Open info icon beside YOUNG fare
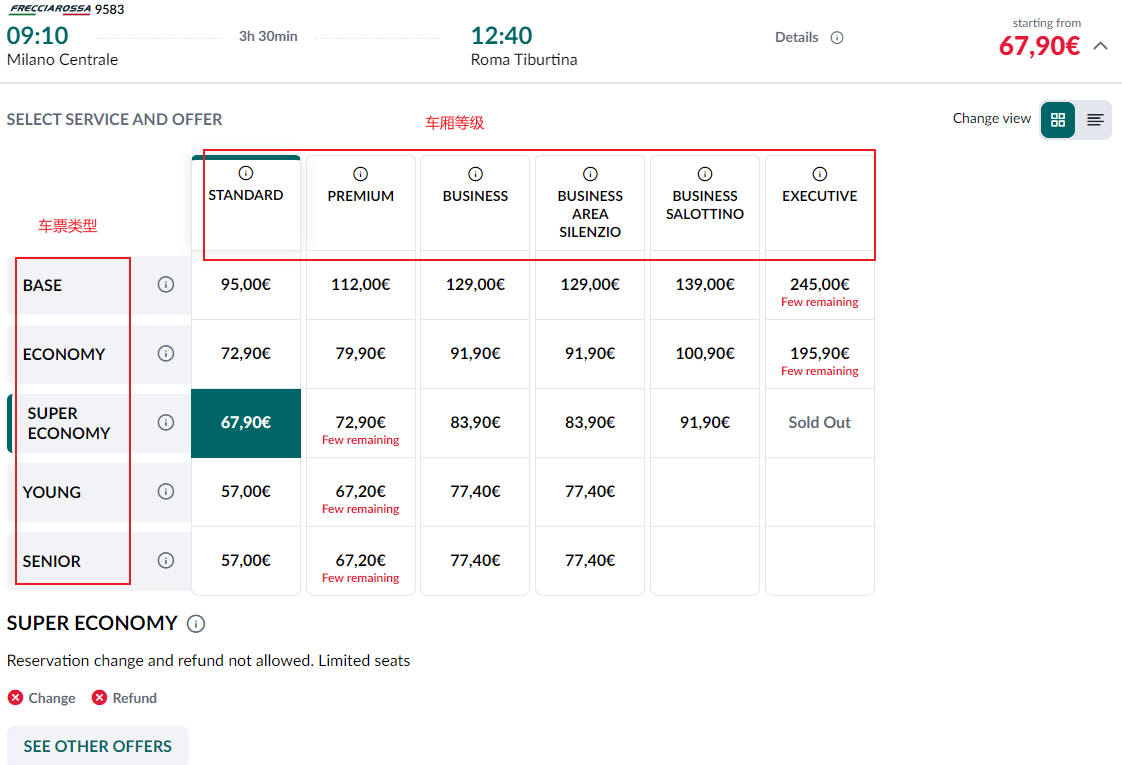 166,491
